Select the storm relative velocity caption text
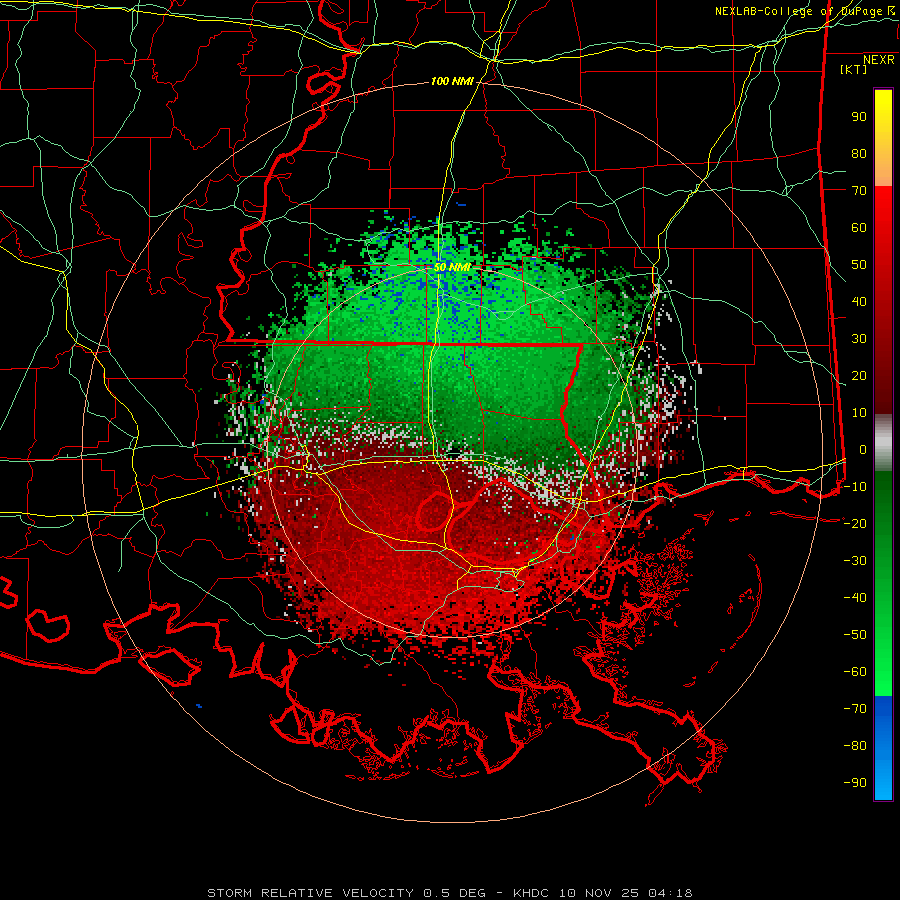900x900 pixels. (x=450, y=893)
